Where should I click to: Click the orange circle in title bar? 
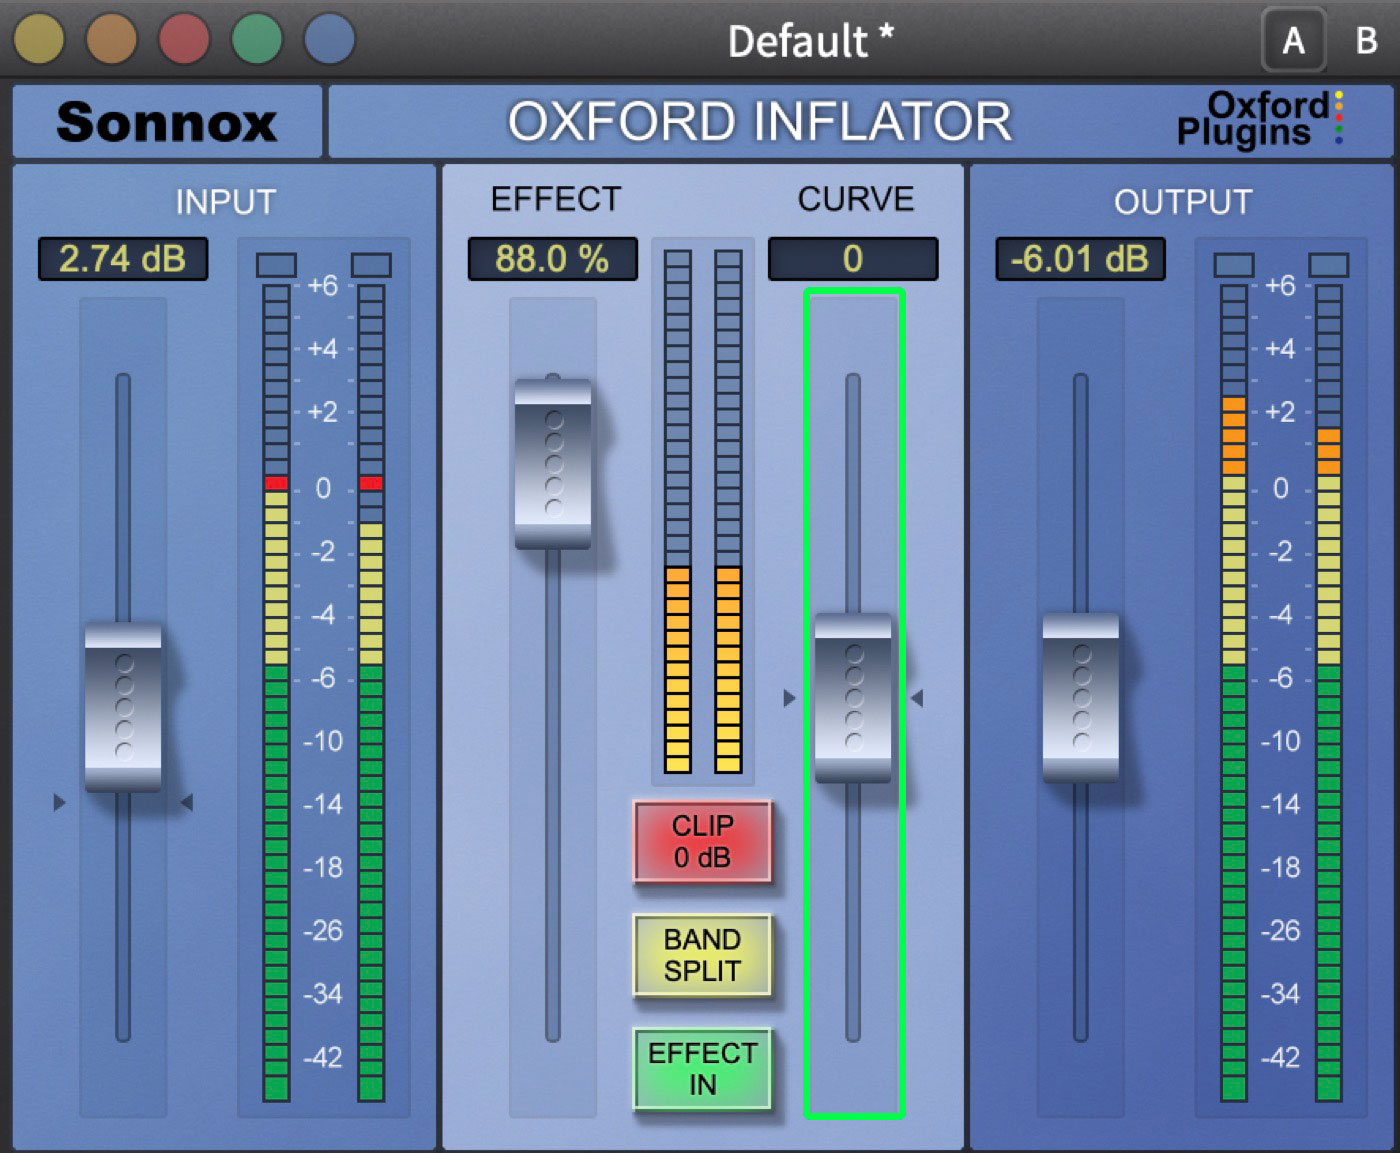point(112,39)
